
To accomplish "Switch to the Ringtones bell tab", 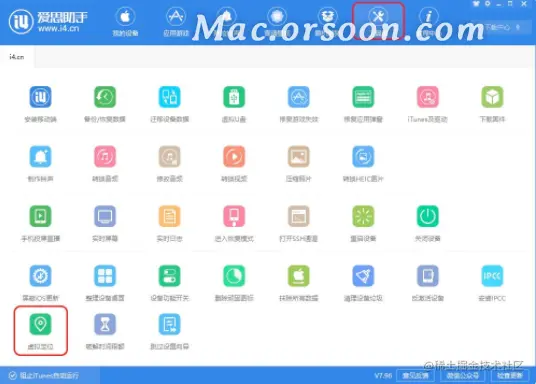I will click(x=226, y=22).
